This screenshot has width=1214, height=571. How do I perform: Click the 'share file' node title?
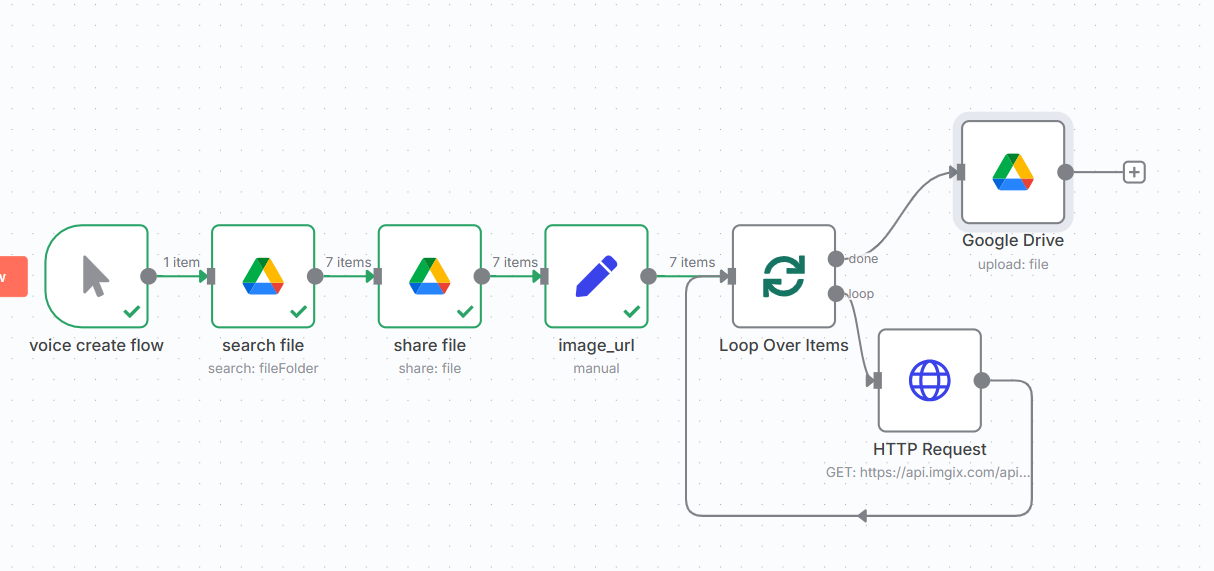(x=430, y=345)
